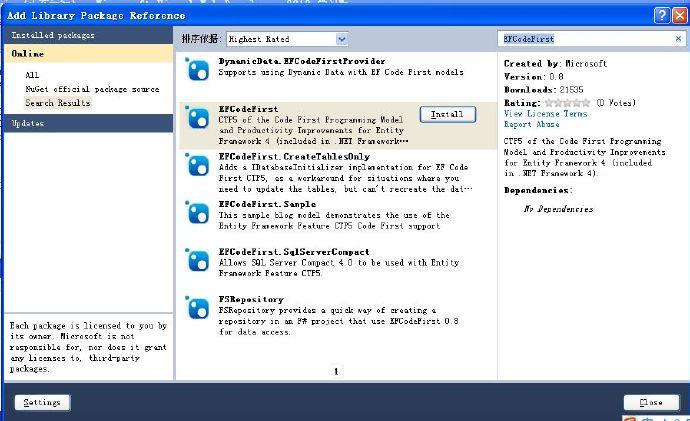This screenshot has height=421, width=690.
Task: Select the DynamicData.EFCodeFirstProvider title
Action: 301,61
